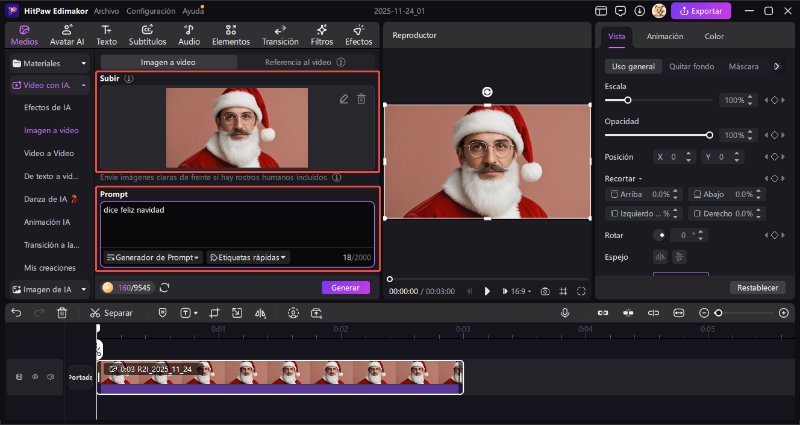Toggle Escala keyframe diamond
The width and height of the screenshot is (800, 425).
tap(774, 101)
